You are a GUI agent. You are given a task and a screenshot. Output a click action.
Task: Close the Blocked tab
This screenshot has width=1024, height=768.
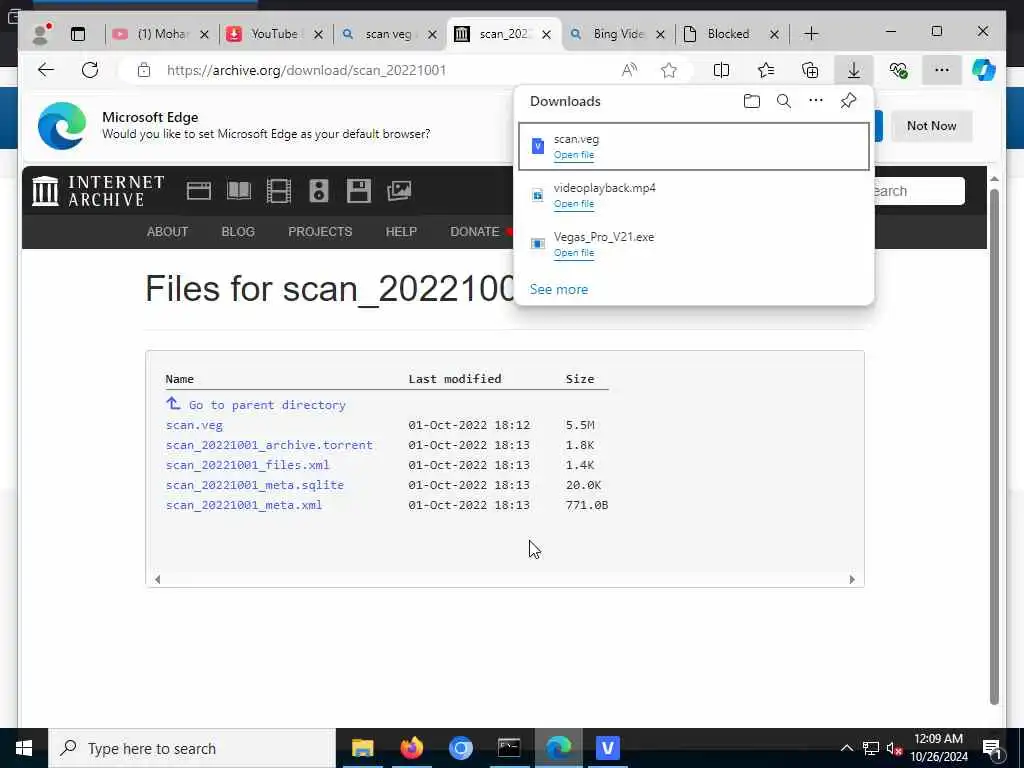point(775,35)
